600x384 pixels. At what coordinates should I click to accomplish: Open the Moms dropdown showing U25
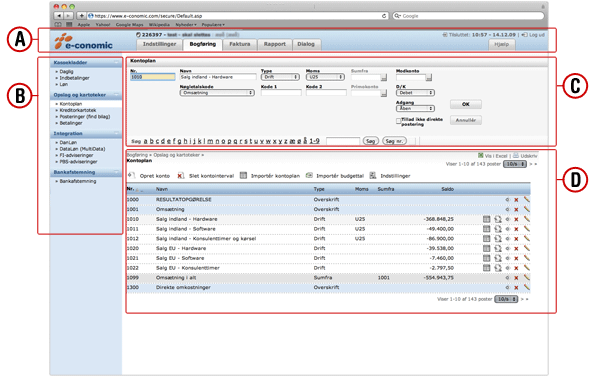click(325, 77)
